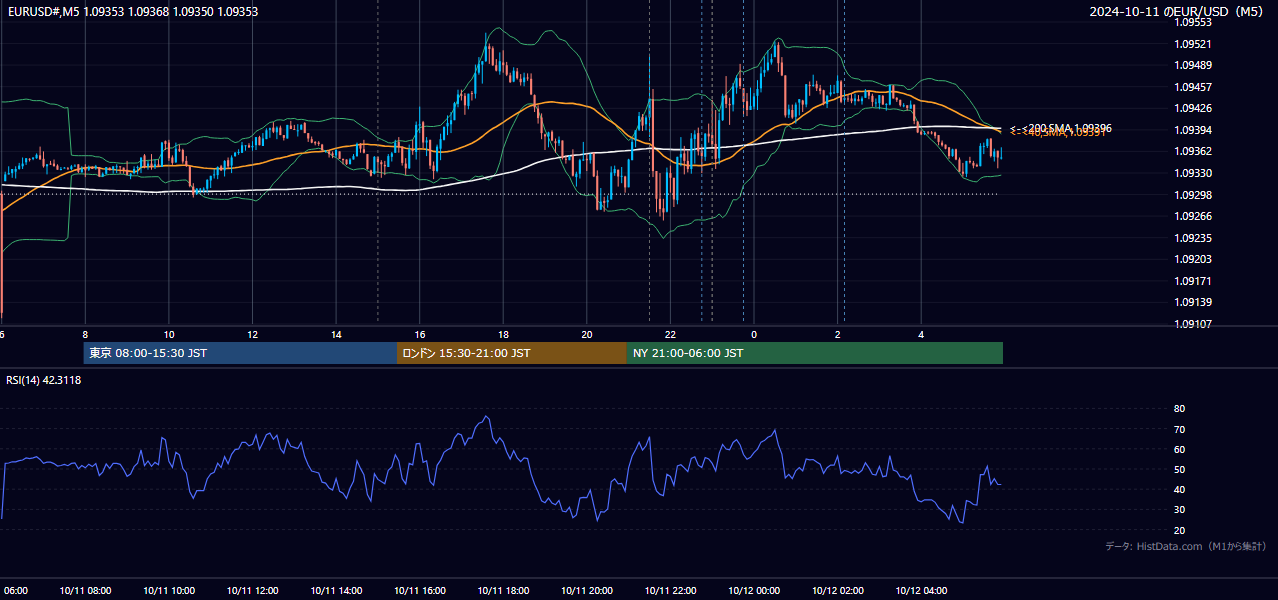The image size is (1278, 600).
Task: Click RSI axis level 50
Action: pos(1179,469)
